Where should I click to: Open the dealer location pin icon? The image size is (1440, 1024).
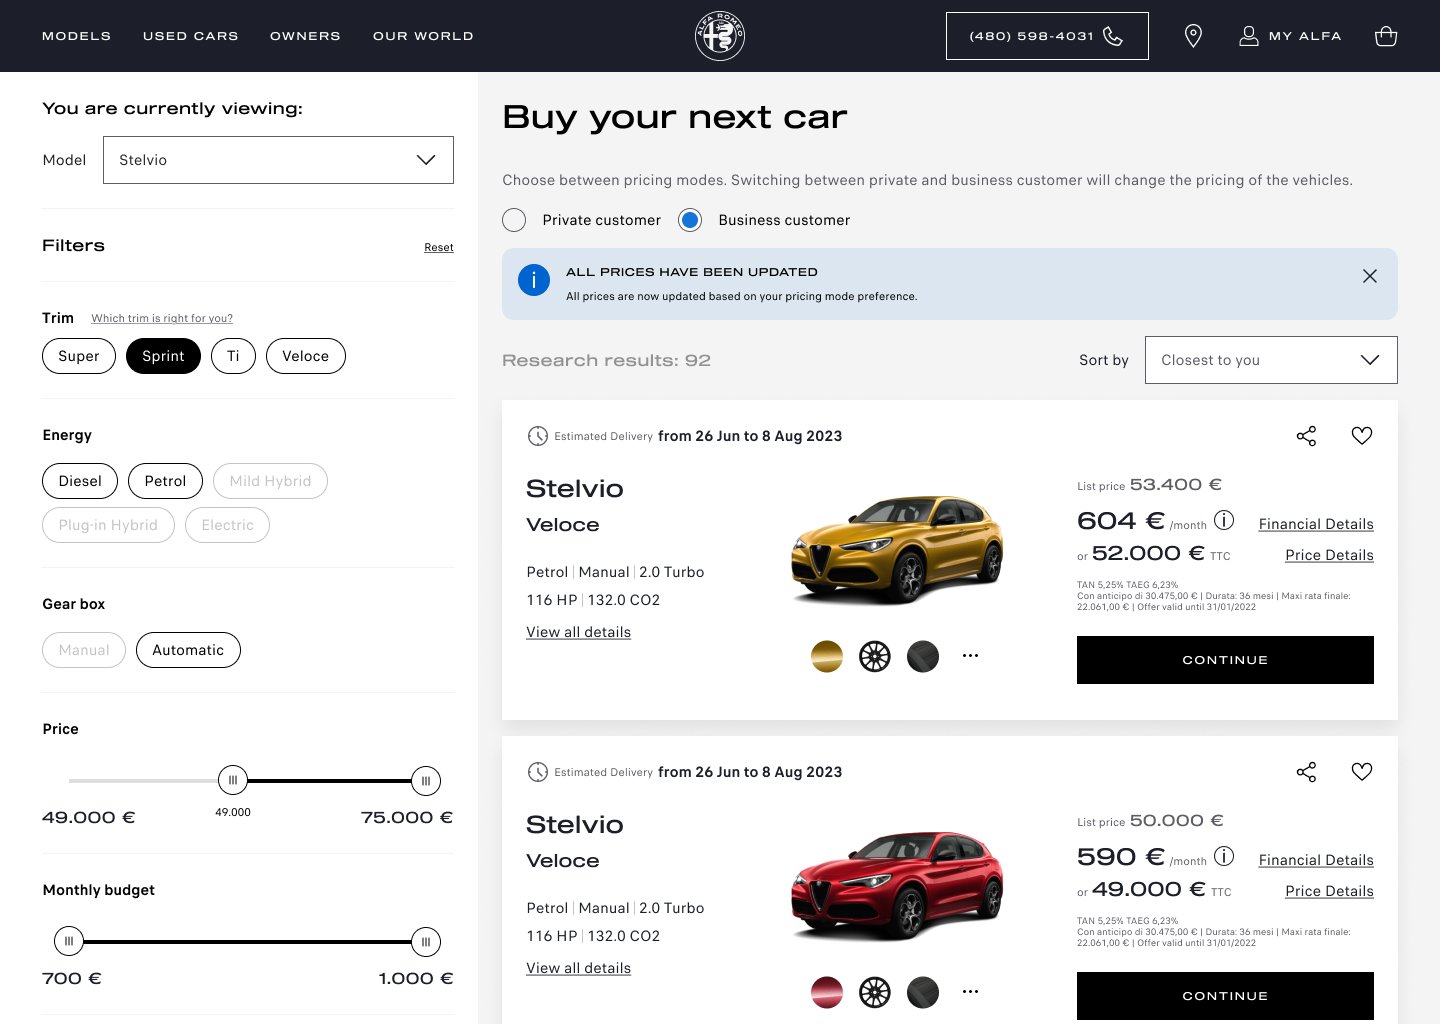point(1193,36)
